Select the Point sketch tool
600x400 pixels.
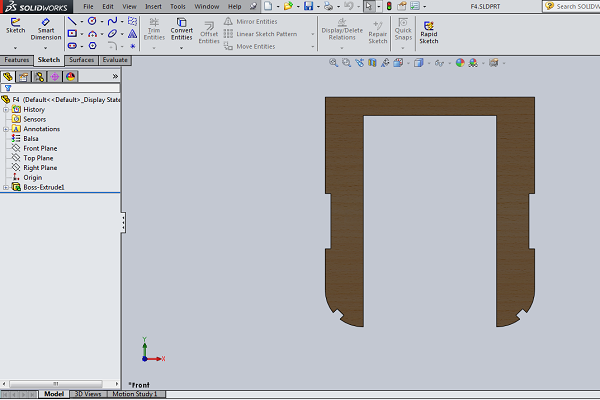(132, 46)
